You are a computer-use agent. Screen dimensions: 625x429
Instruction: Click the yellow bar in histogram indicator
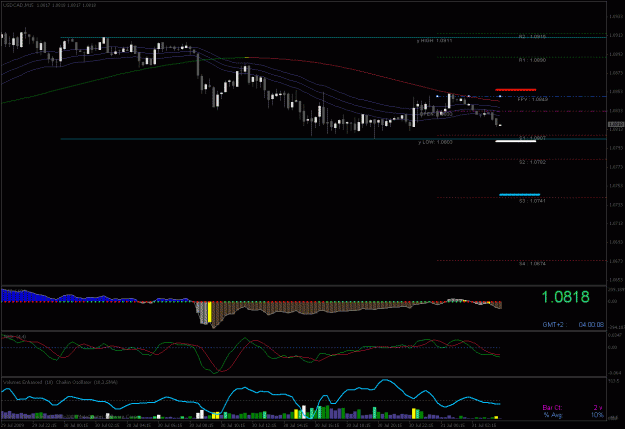(x=210, y=312)
